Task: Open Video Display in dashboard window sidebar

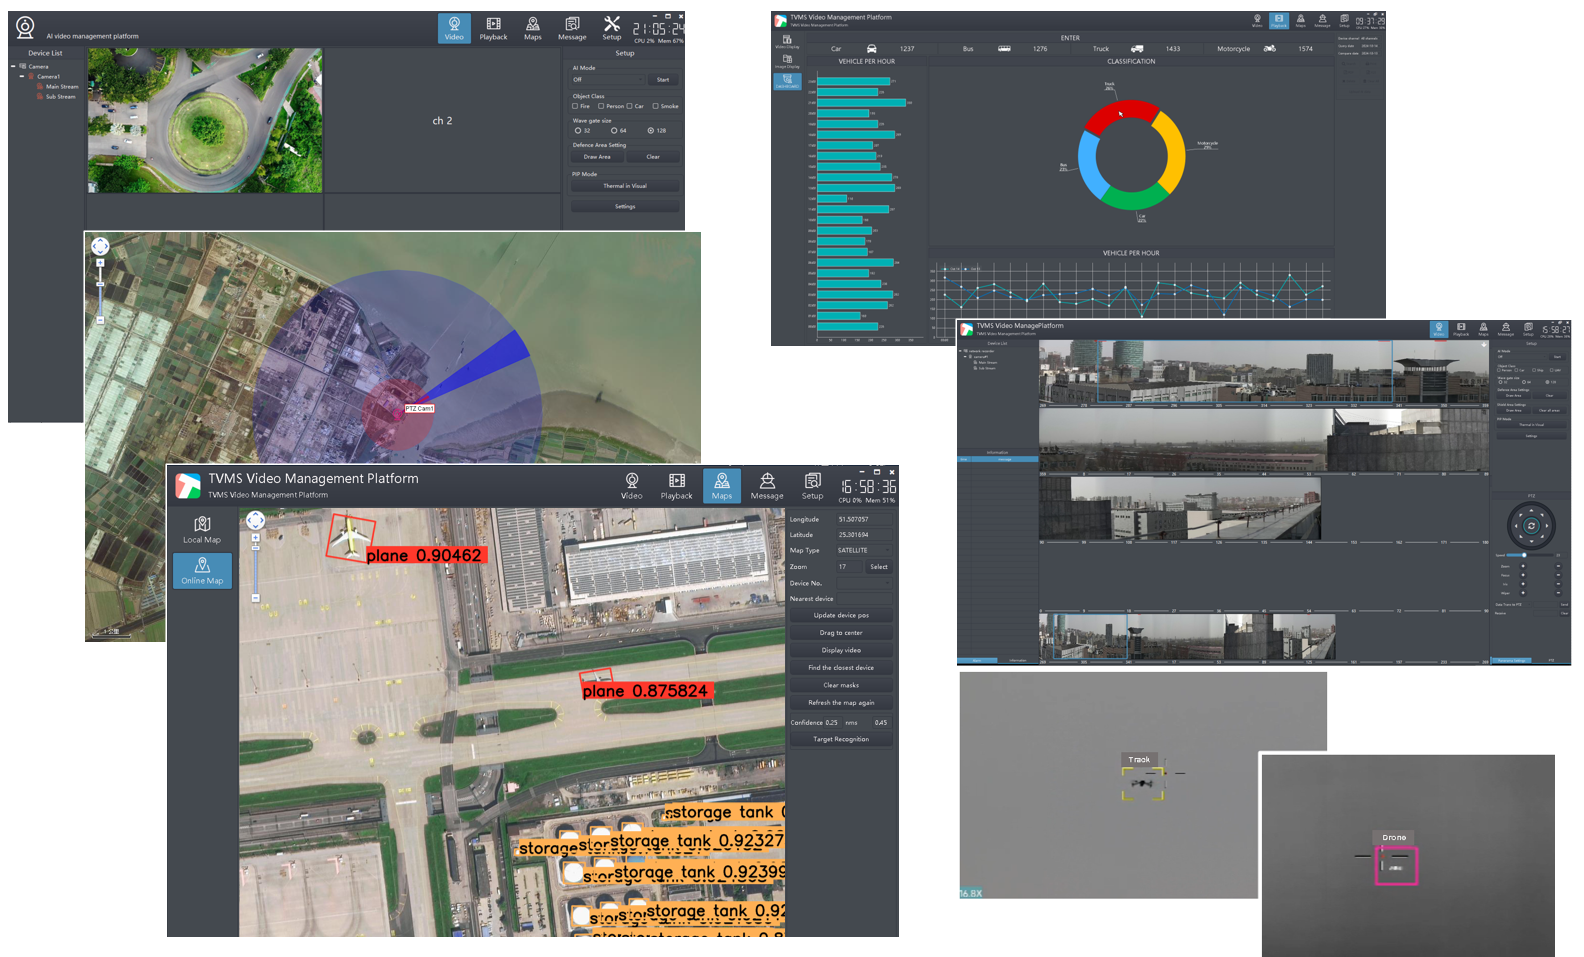Action: point(787,42)
